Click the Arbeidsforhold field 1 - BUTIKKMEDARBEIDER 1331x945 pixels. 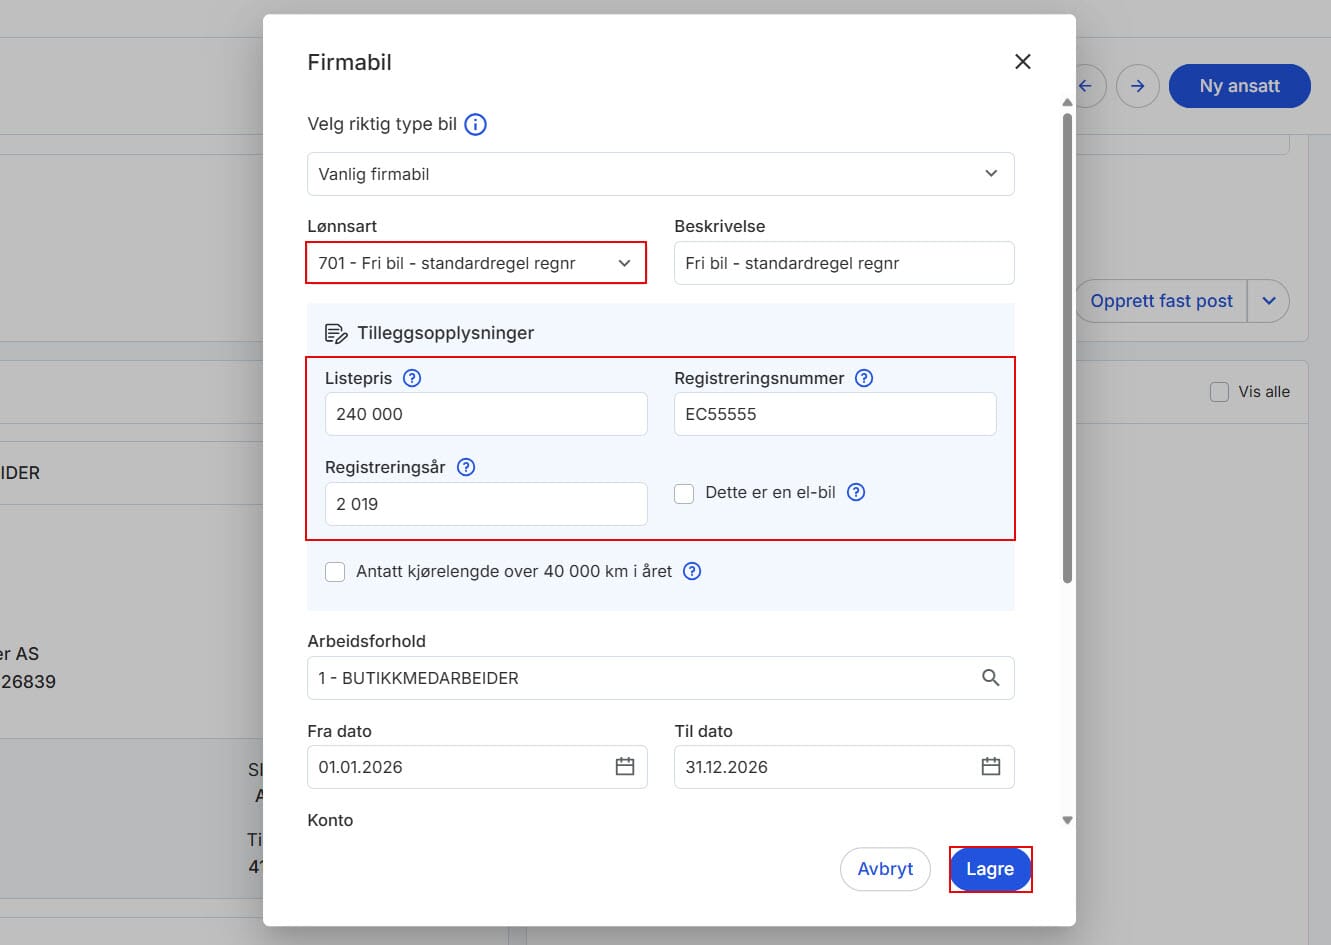pyautogui.click(x=661, y=678)
